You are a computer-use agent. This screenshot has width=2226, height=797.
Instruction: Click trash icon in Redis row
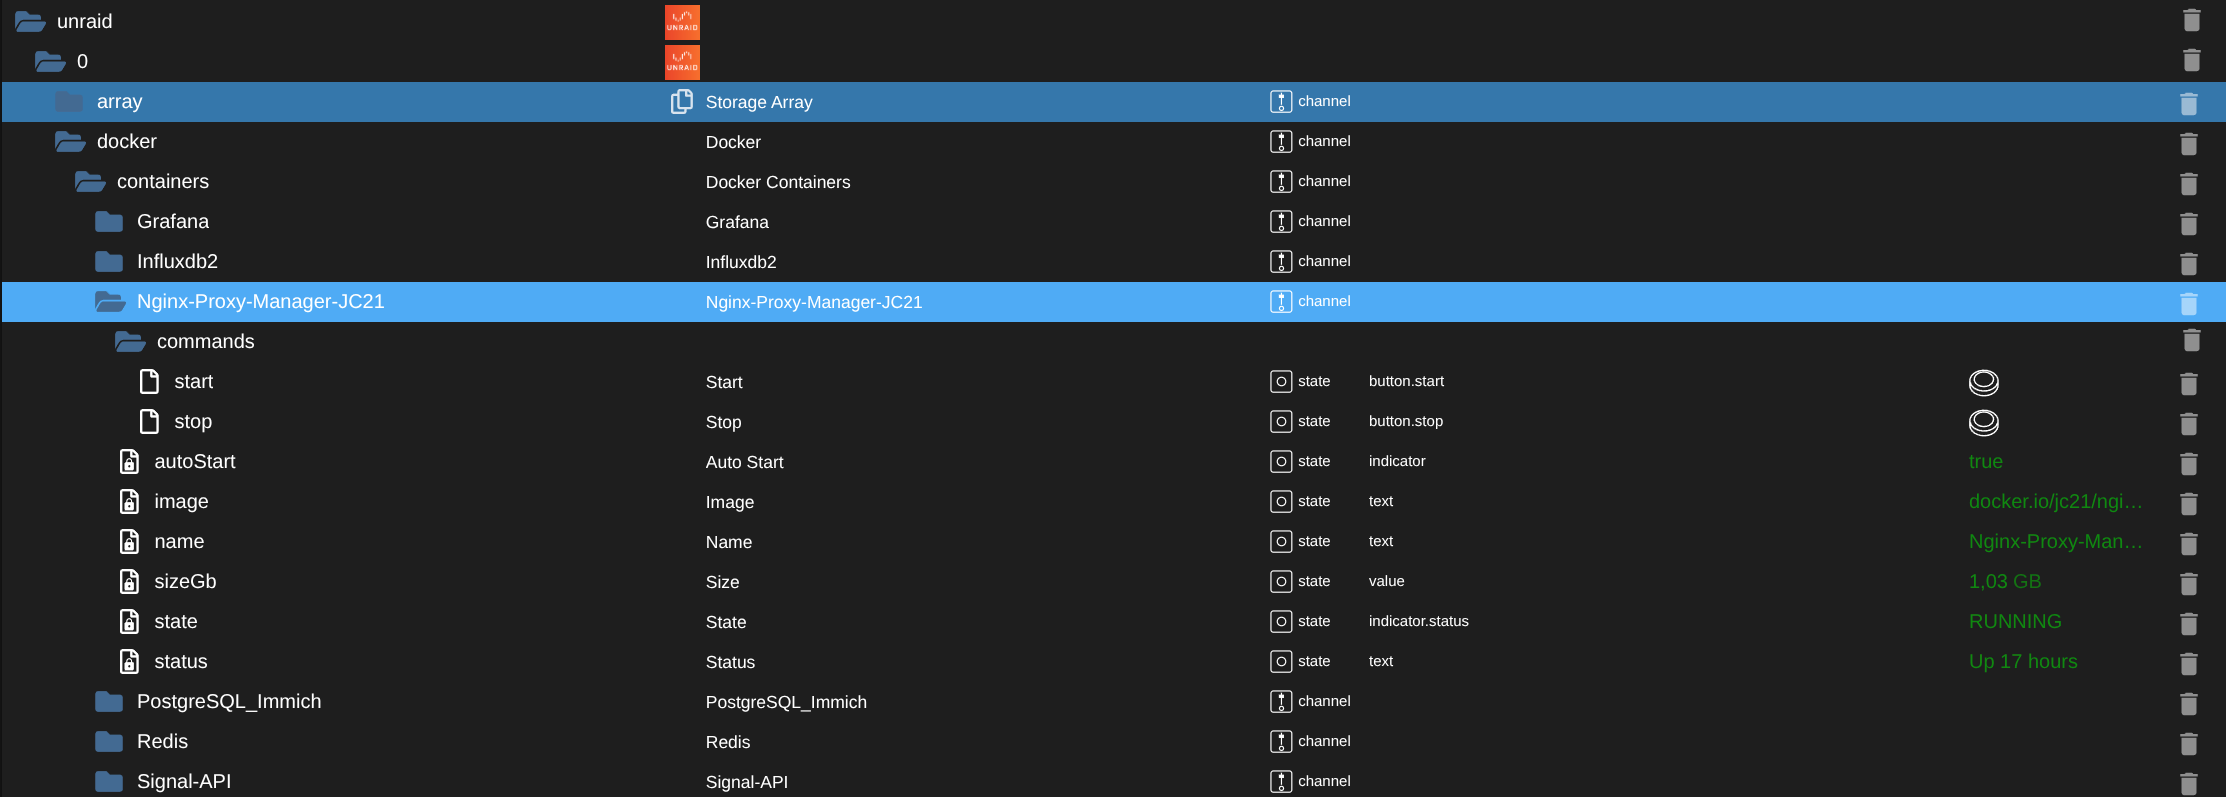2188,743
